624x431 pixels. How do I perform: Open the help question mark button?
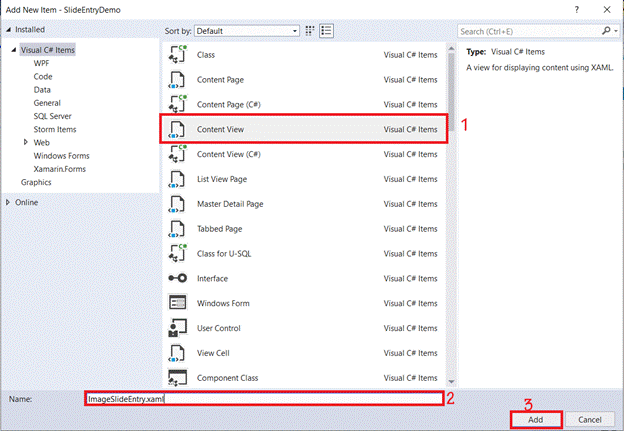coord(577,10)
